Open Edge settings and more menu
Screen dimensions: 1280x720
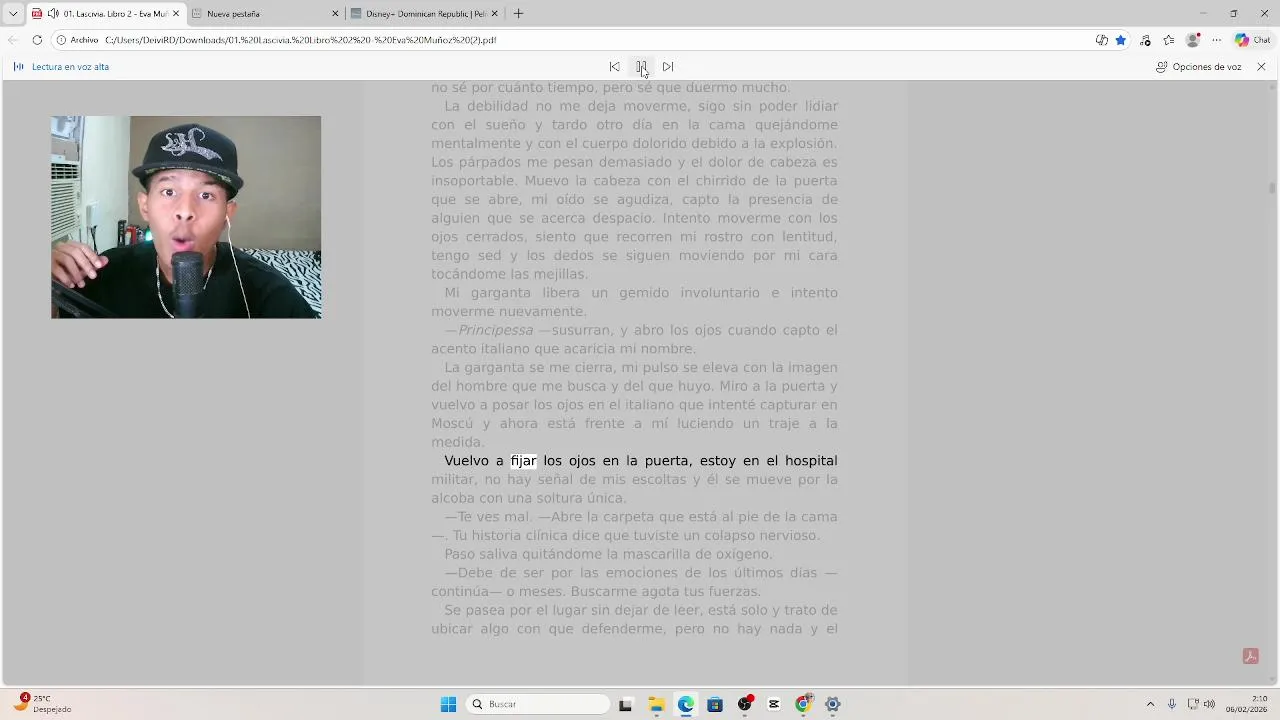tap(1216, 40)
